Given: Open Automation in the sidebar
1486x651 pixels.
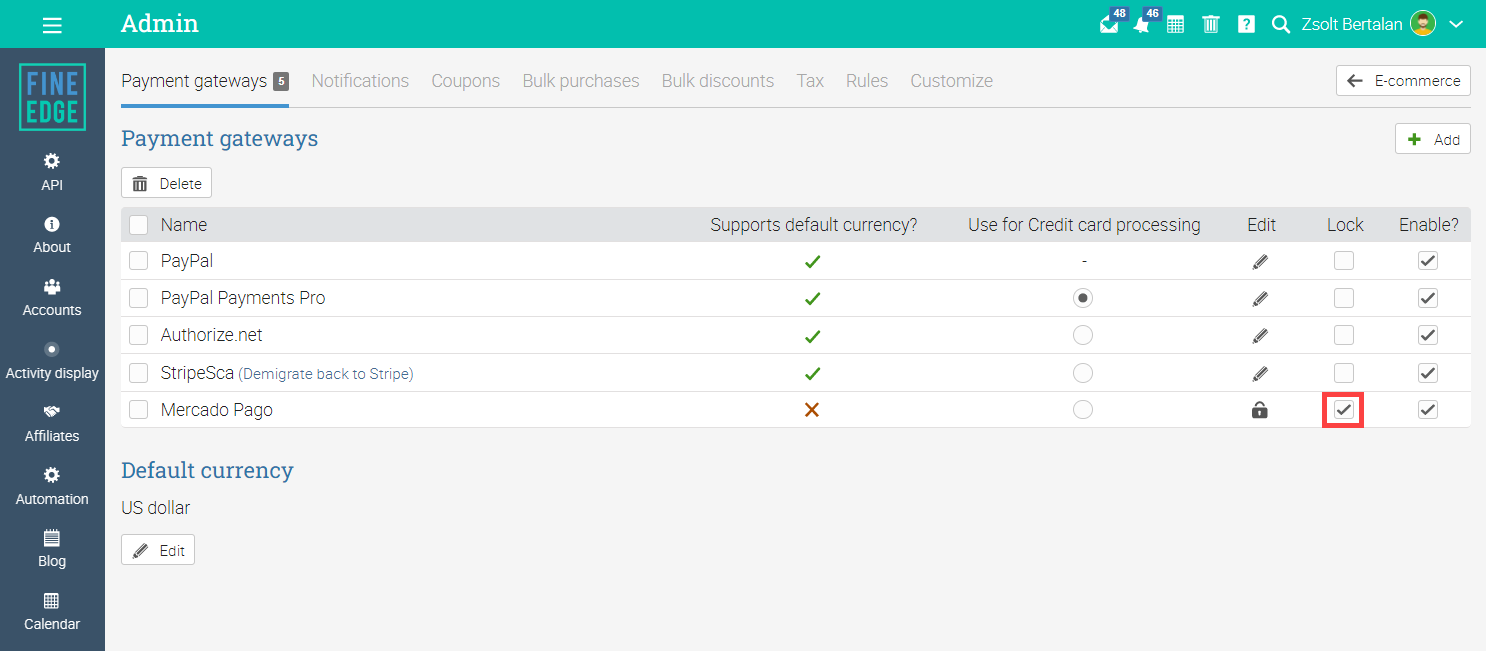Looking at the screenshot, I should click(52, 487).
